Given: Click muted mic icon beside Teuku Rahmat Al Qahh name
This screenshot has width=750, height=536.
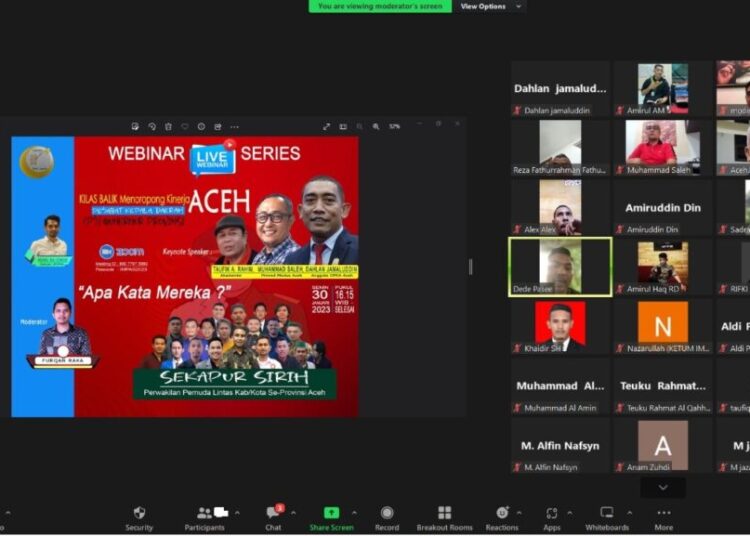Looking at the screenshot, I should tap(620, 408).
